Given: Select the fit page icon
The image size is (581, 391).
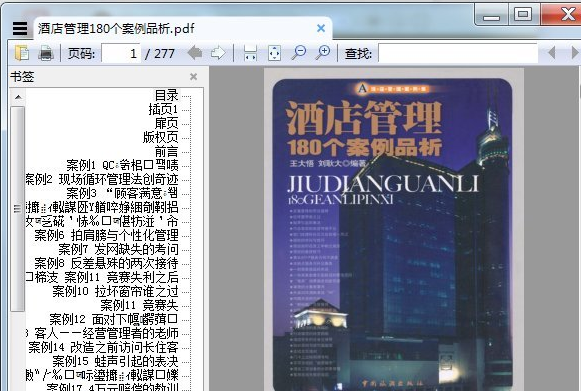Looking at the screenshot, I should coord(274,53).
